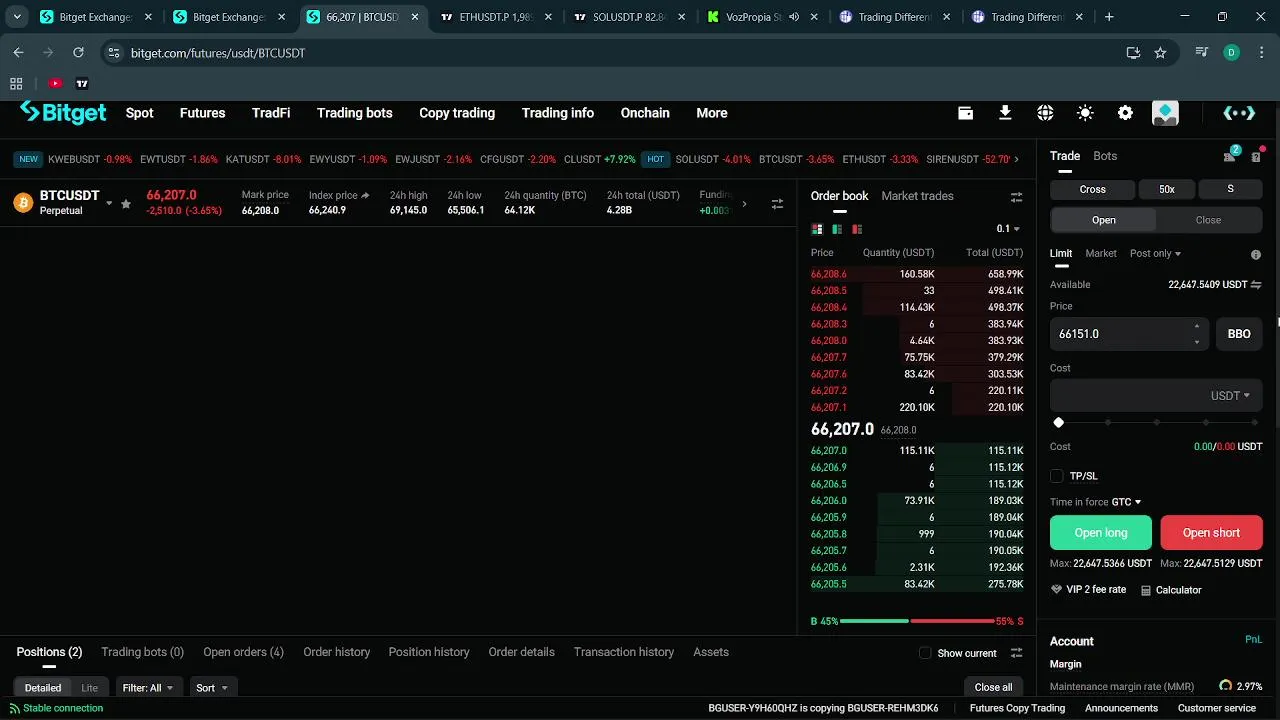The height and width of the screenshot is (720, 1280).
Task: Switch positions view to Lite
Action: point(90,688)
